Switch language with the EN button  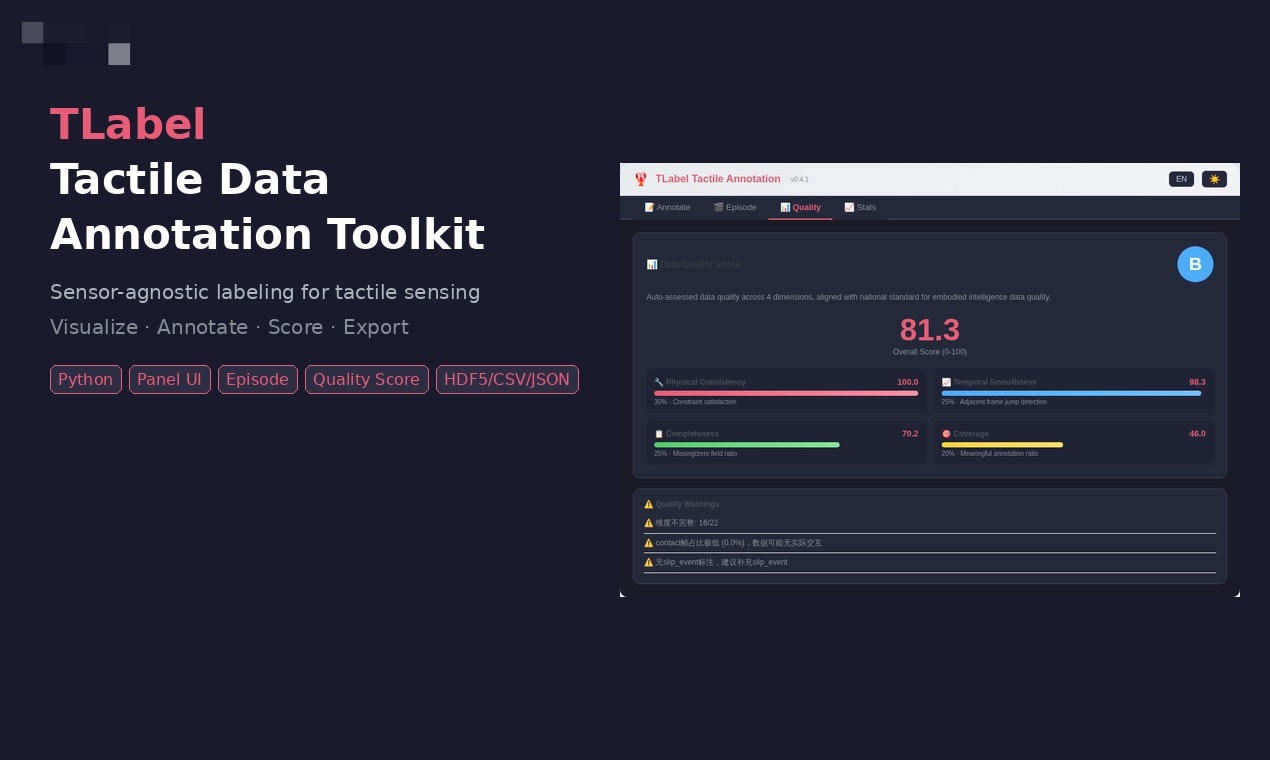click(1181, 179)
